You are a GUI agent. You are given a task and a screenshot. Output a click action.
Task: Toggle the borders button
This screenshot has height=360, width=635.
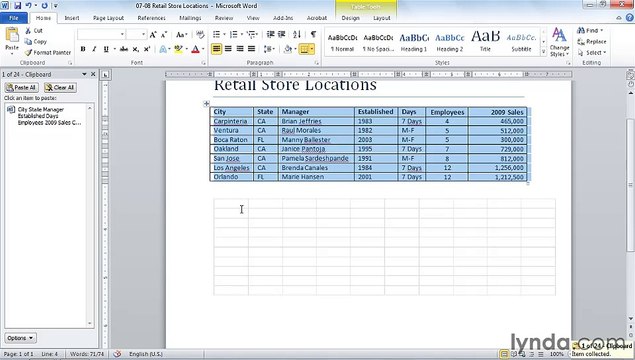point(304,49)
